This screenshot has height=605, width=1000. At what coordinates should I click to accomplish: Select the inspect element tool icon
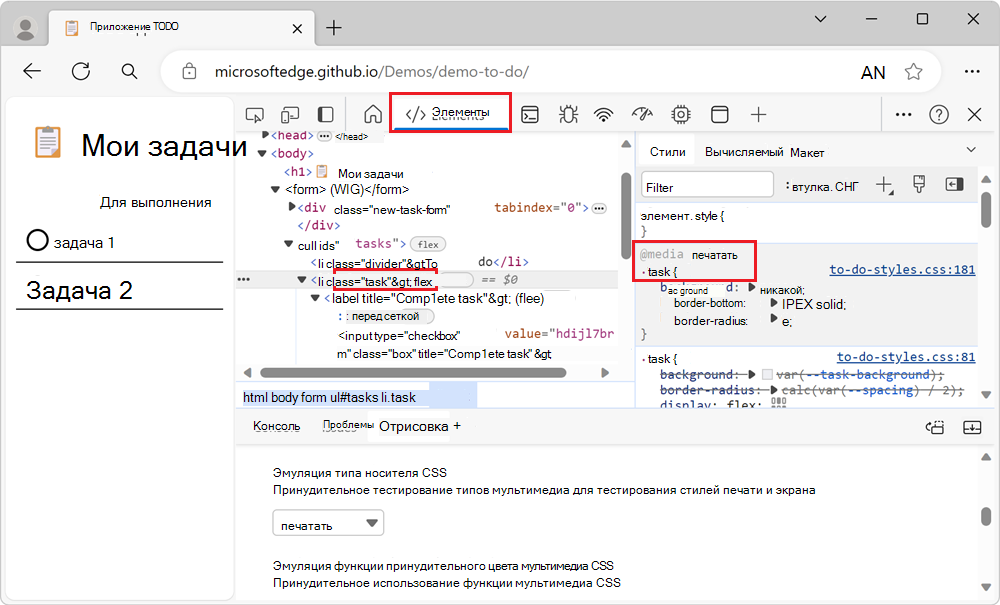coord(254,115)
